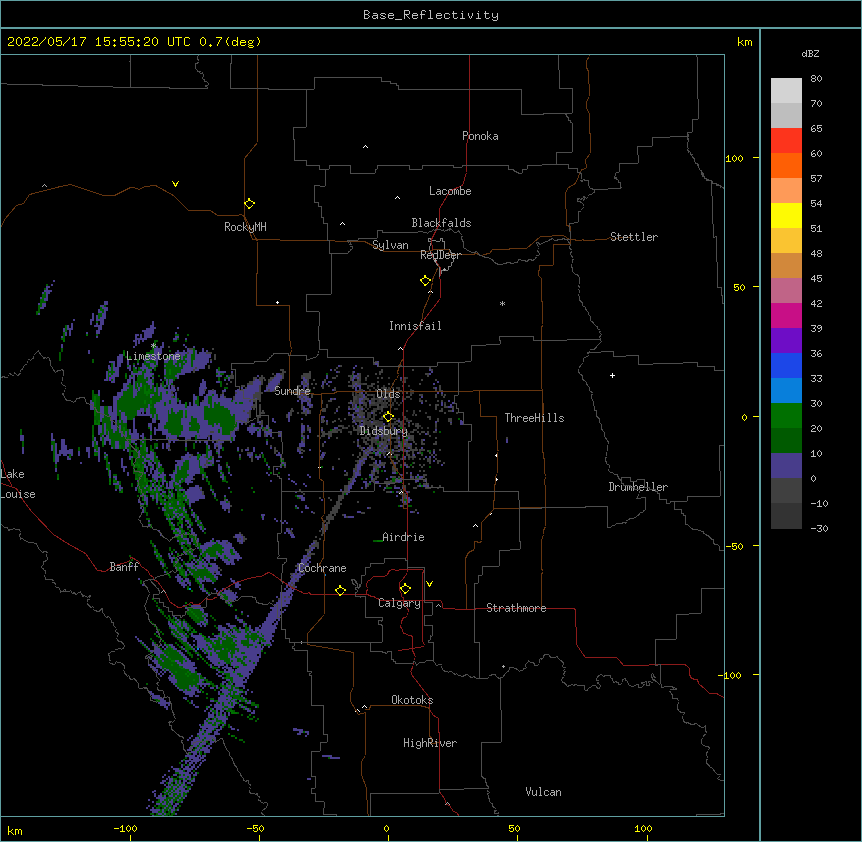
Task: Click the Okotoks city label
Action: [x=412, y=700]
